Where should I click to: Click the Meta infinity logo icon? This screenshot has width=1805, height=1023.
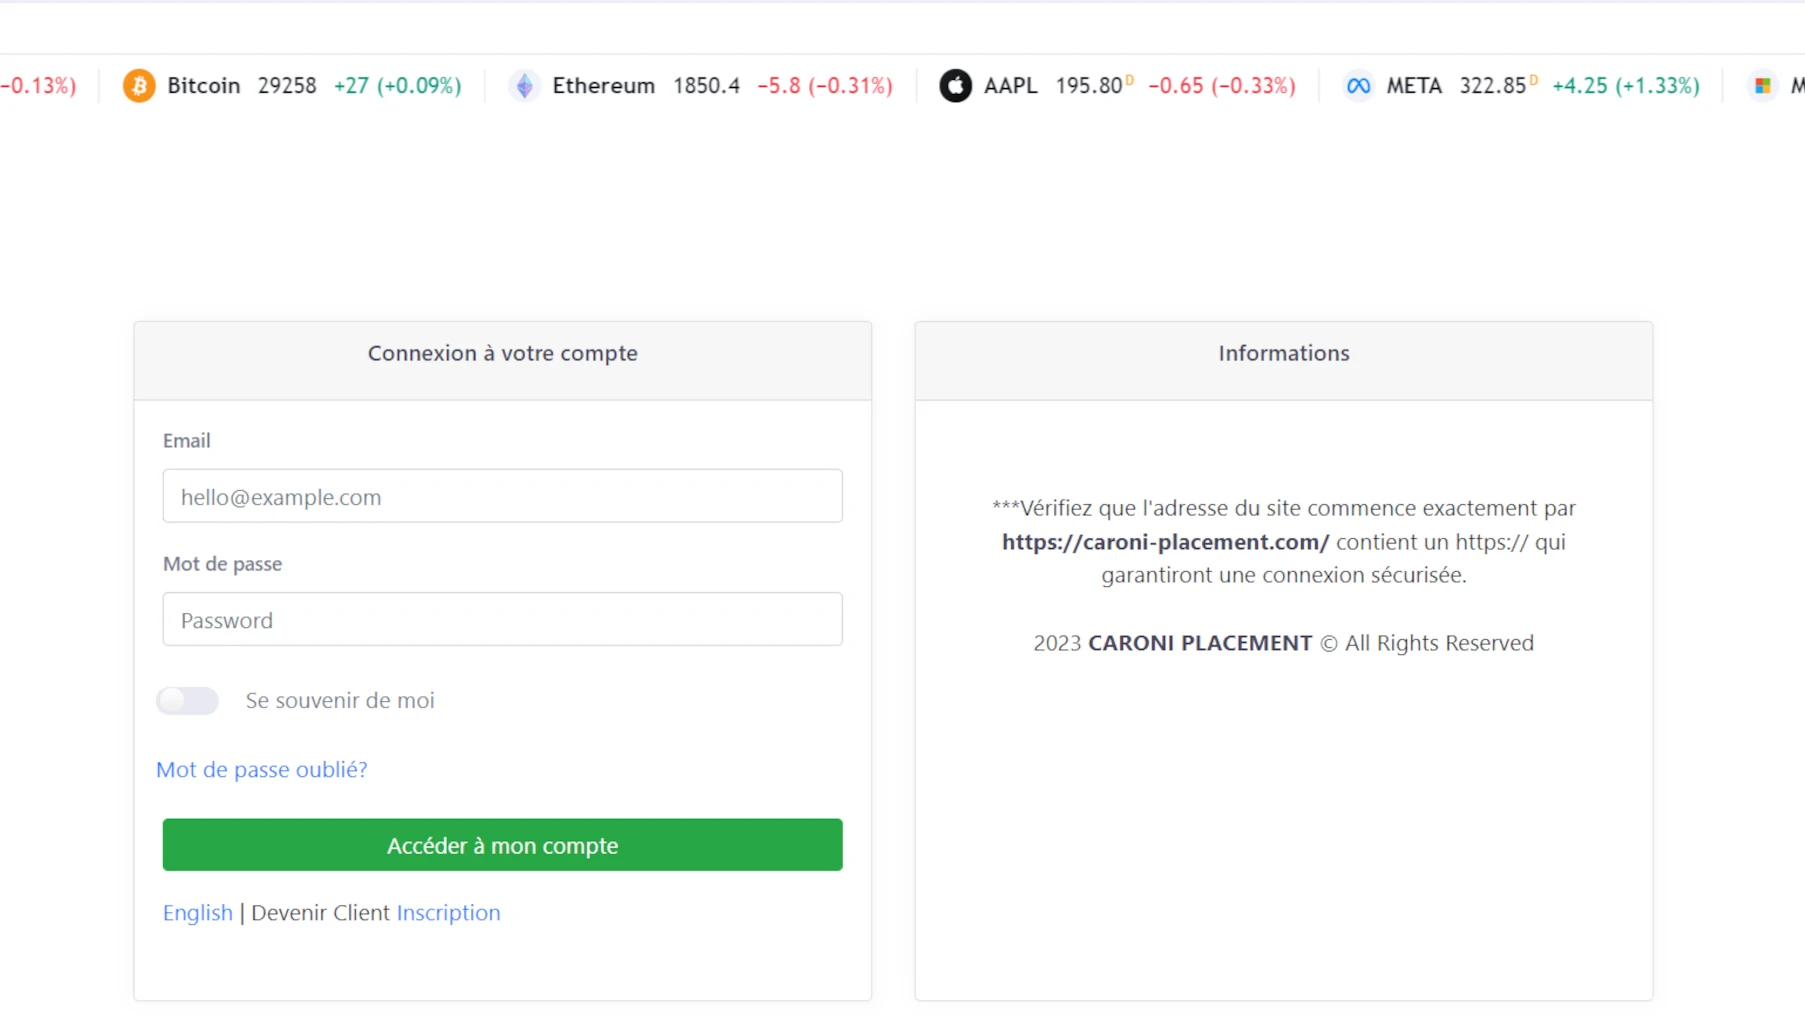[x=1358, y=86]
